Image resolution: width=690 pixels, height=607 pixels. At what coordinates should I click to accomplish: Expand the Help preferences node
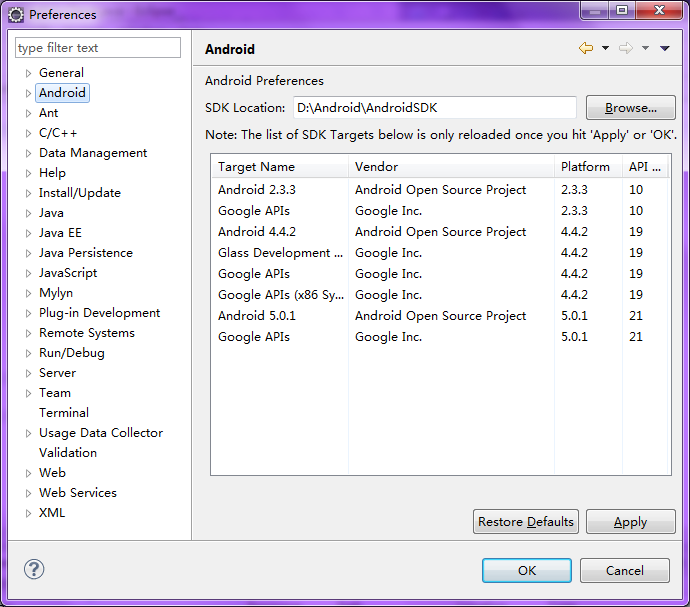coord(28,173)
